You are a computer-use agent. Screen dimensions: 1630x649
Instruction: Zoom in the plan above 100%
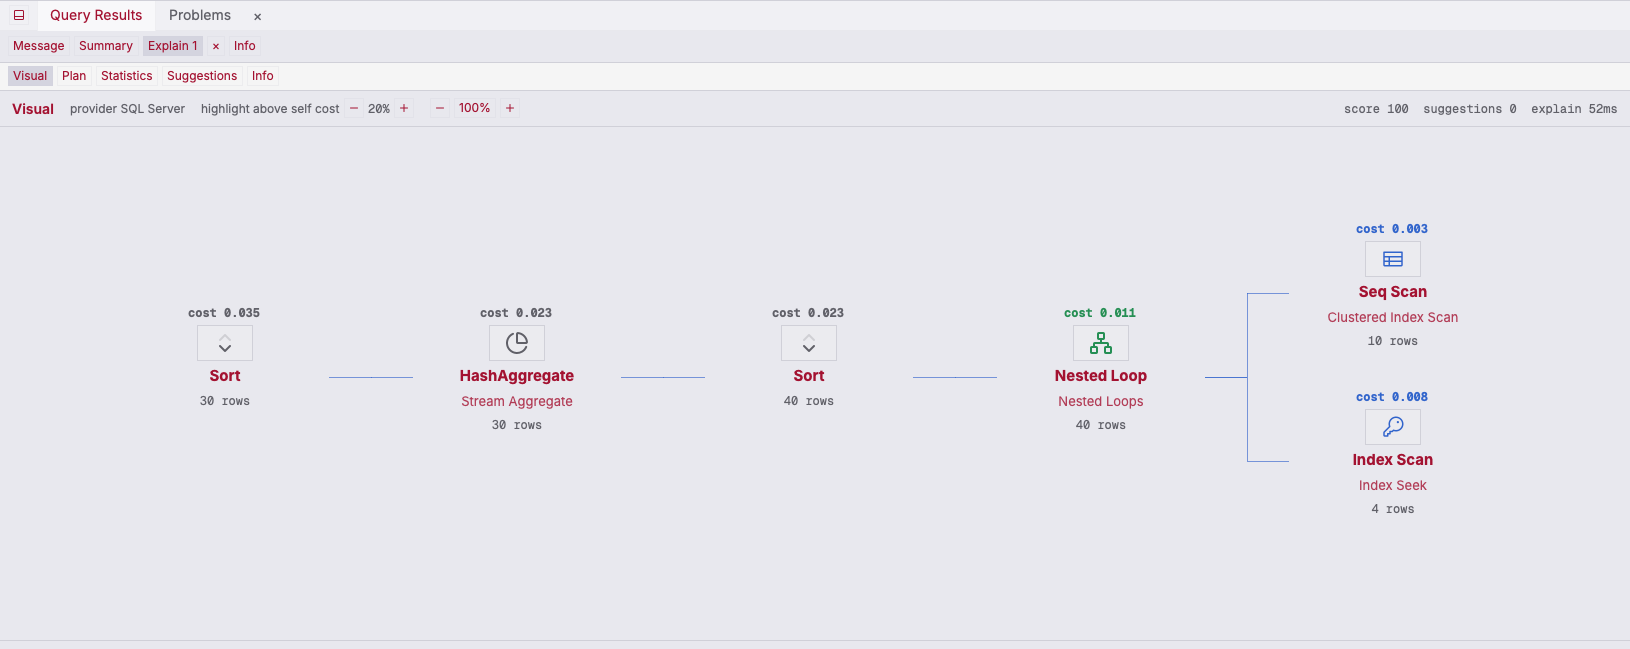point(510,108)
